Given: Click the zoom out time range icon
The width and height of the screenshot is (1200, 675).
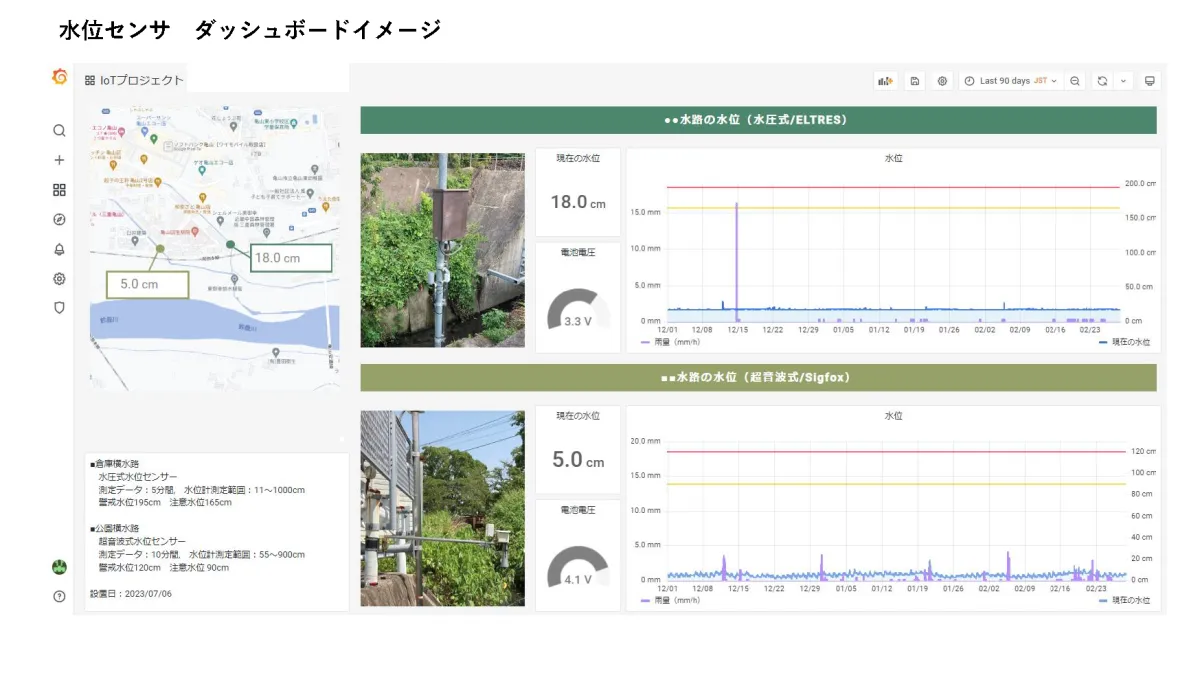Looking at the screenshot, I should (1074, 81).
